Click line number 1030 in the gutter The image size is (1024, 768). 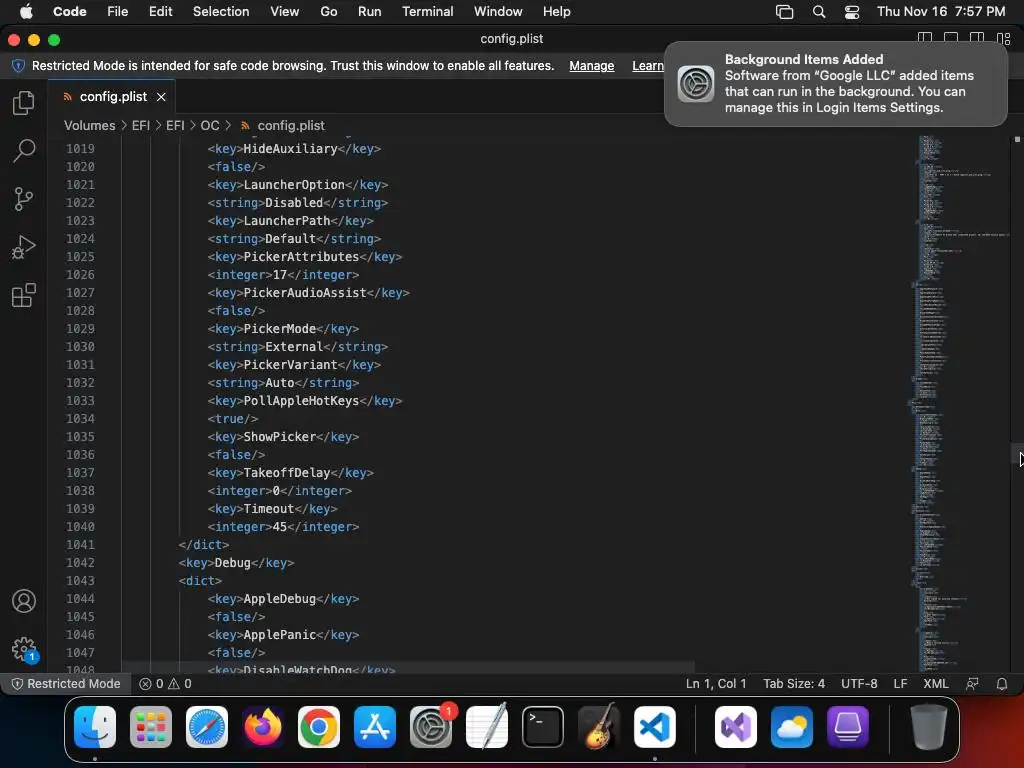80,347
